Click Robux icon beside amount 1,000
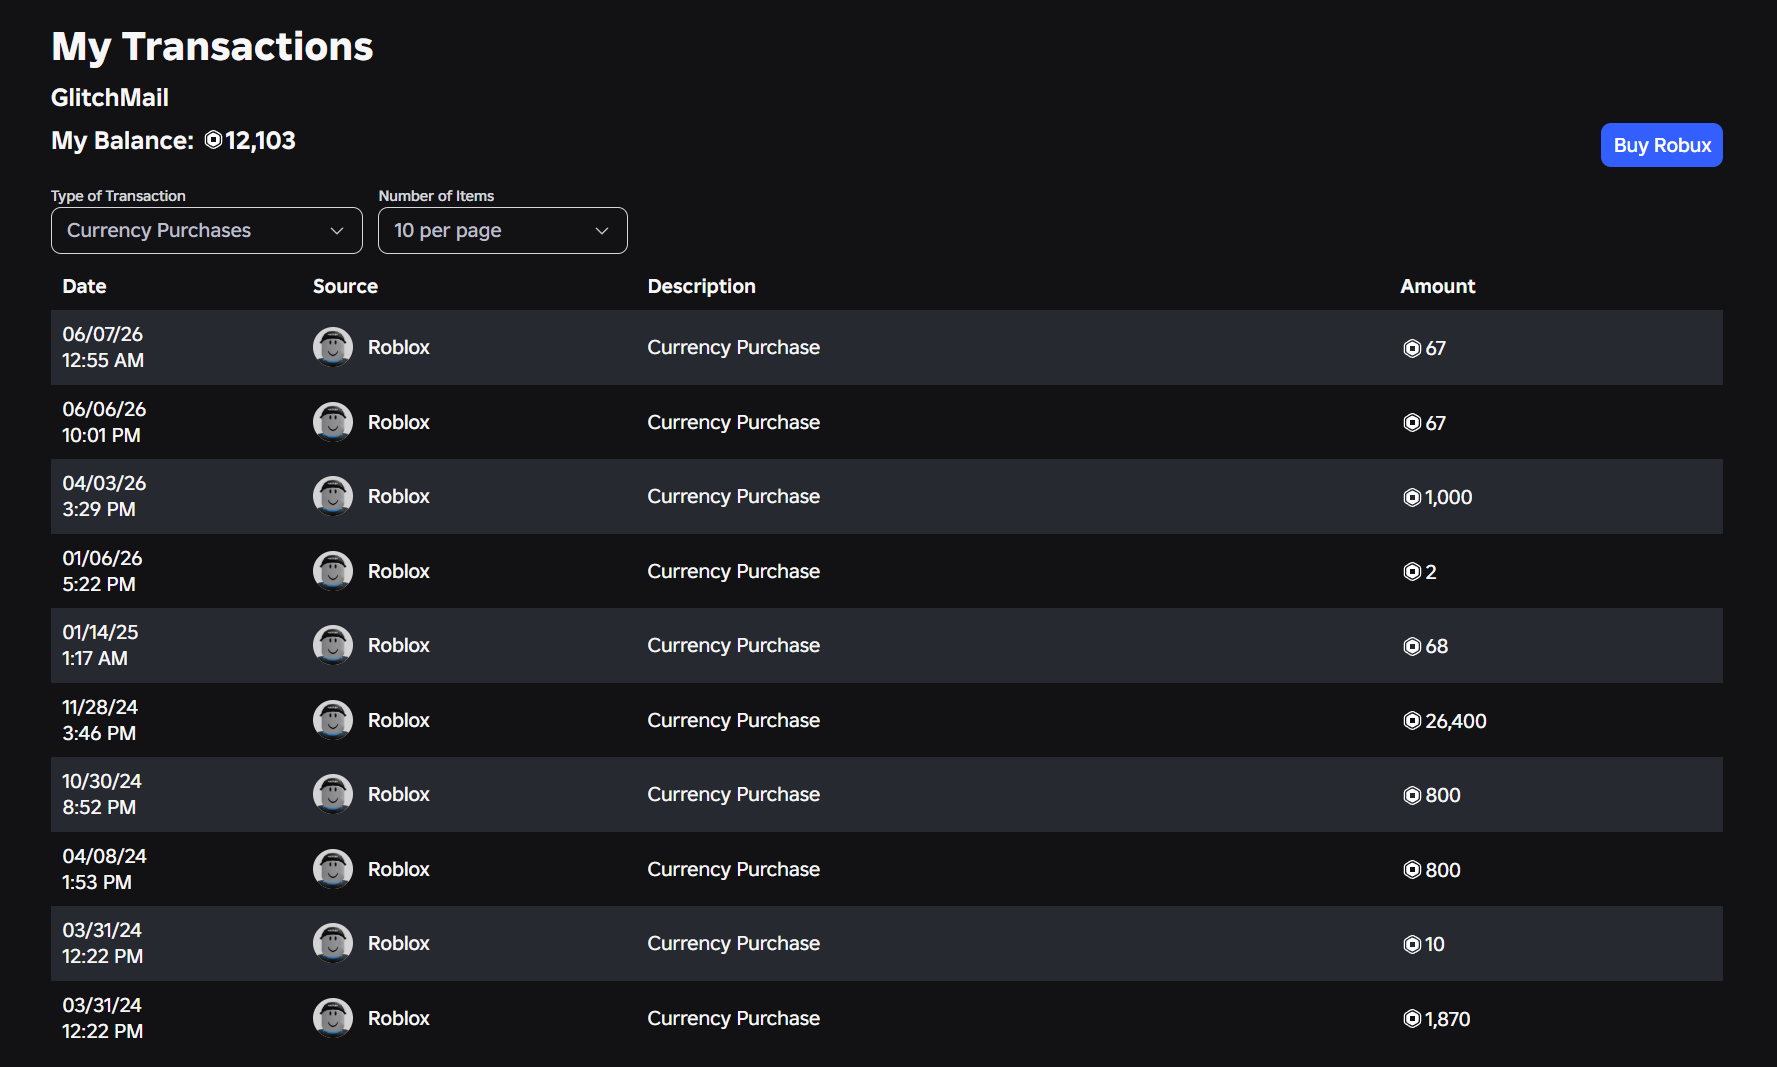 click(1412, 497)
